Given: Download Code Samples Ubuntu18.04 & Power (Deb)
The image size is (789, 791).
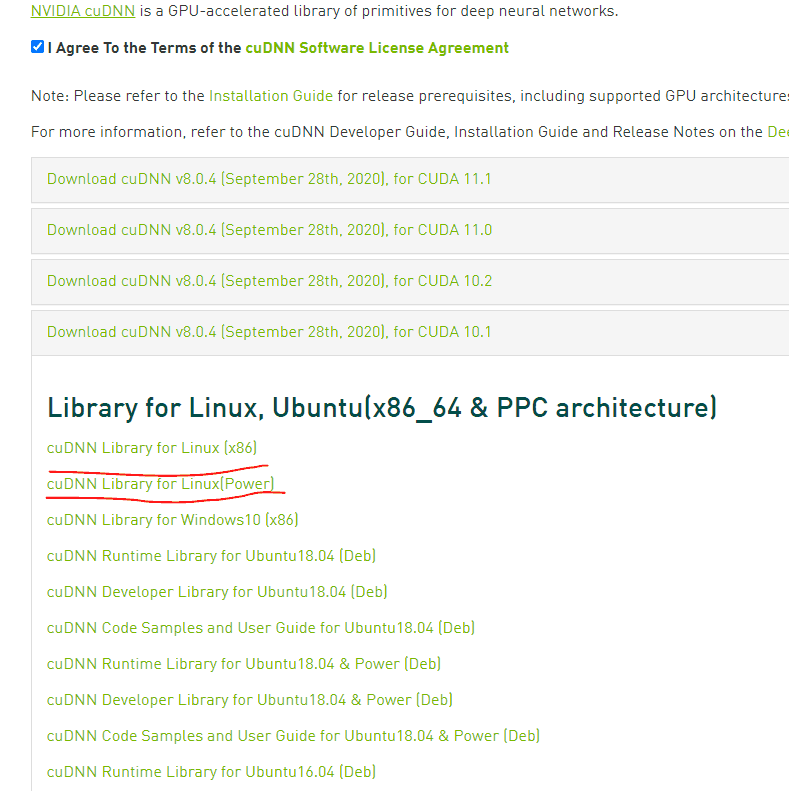Looking at the screenshot, I should (x=293, y=736).
